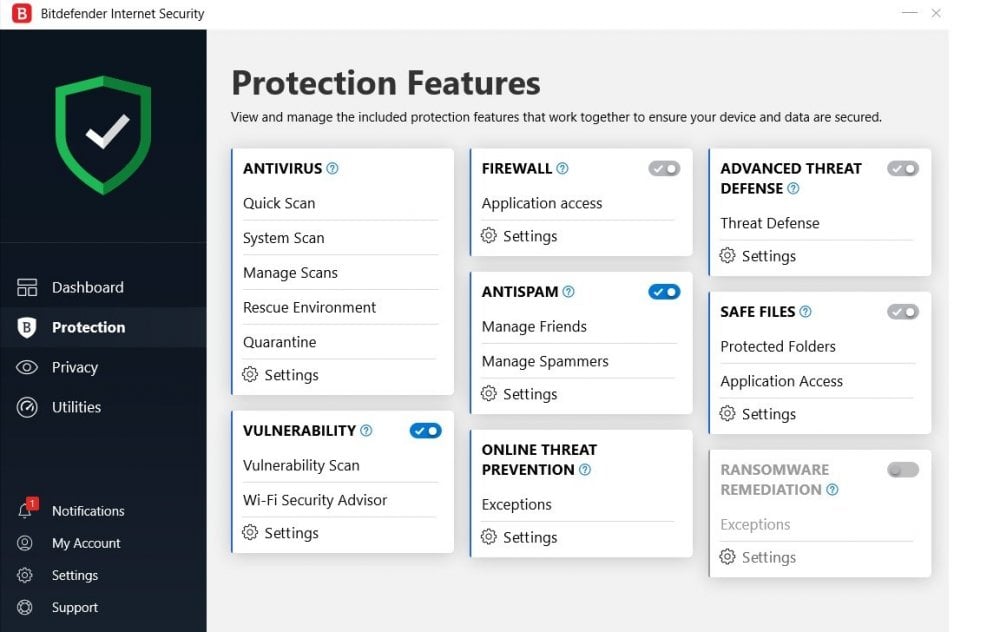The height and width of the screenshot is (632, 1000).
Task: Click gear icon in Firewall card
Action: tap(489, 235)
